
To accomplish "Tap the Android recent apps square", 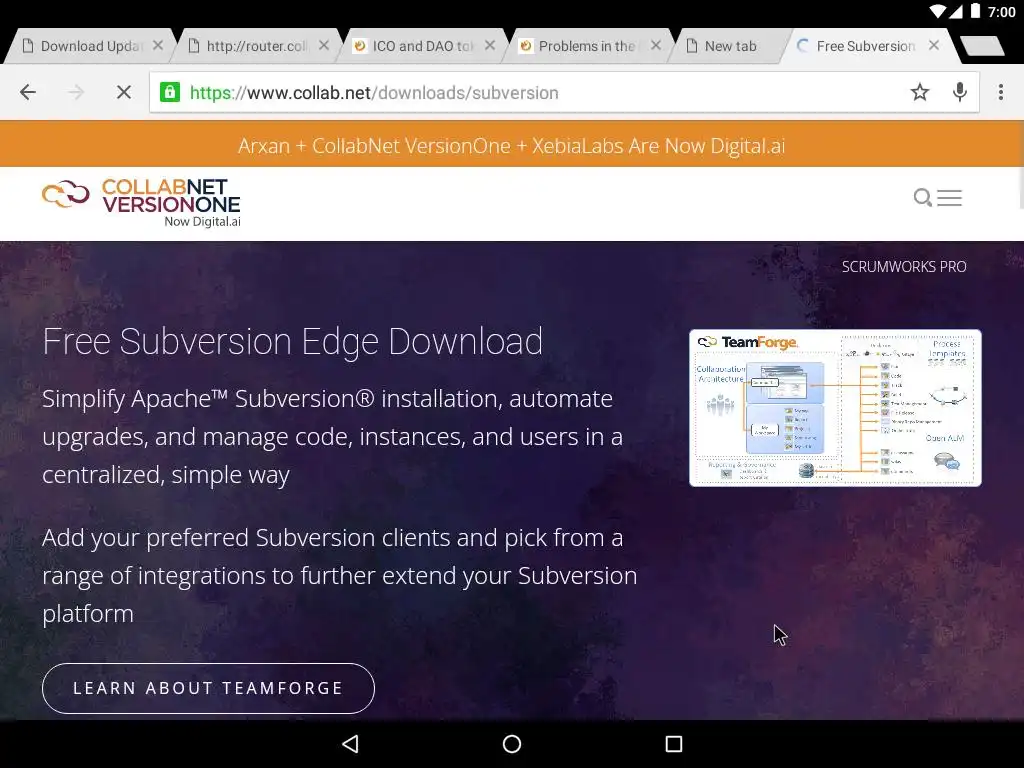I will (x=673, y=744).
